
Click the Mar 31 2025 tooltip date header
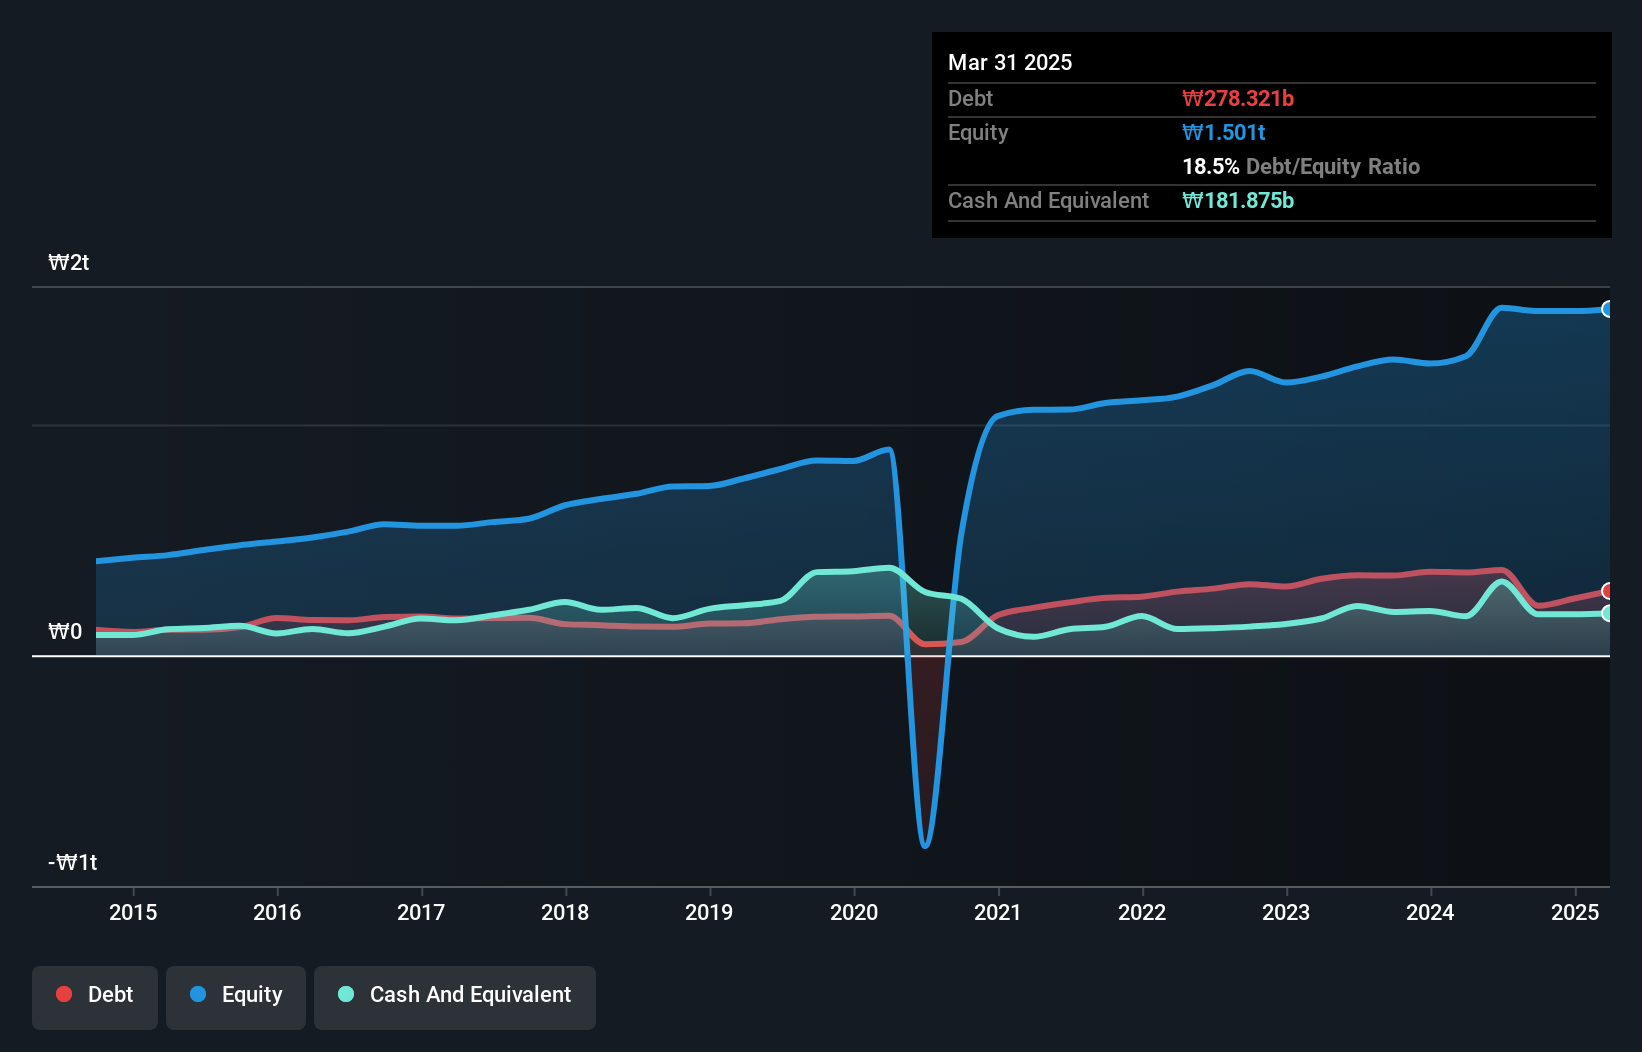pos(1010,62)
